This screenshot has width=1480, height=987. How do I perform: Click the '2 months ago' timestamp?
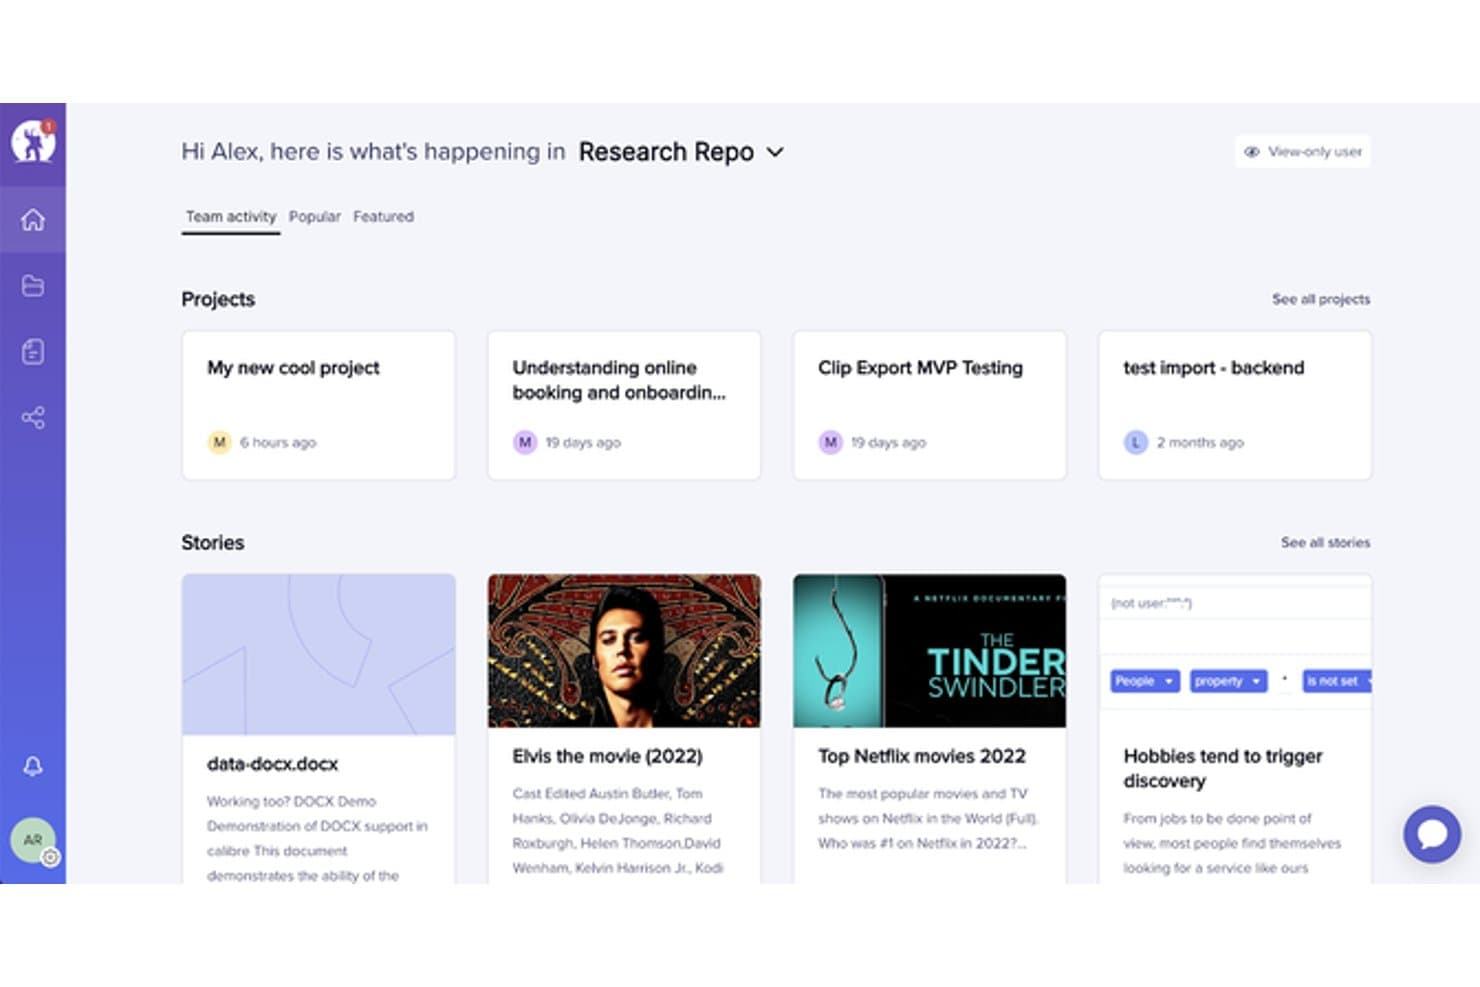pos(1200,442)
